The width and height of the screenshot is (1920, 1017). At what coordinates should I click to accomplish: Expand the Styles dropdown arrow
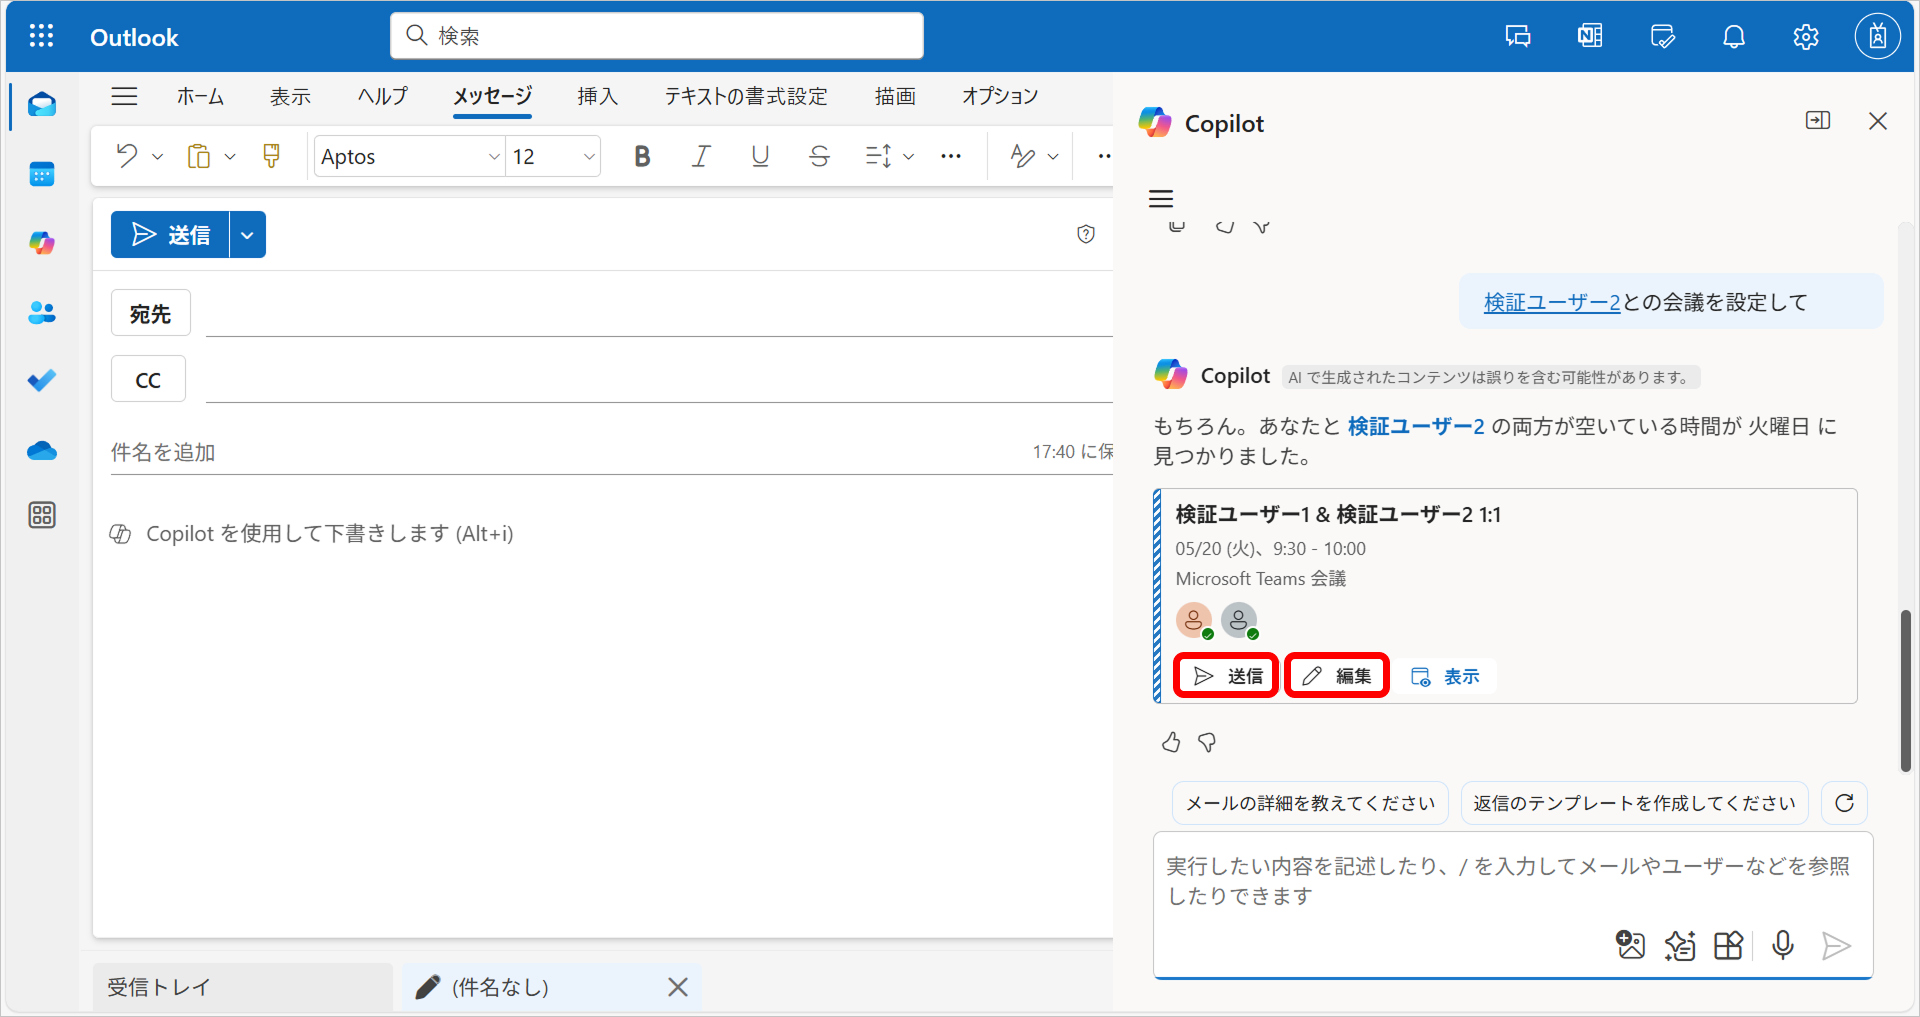[x=1053, y=157]
